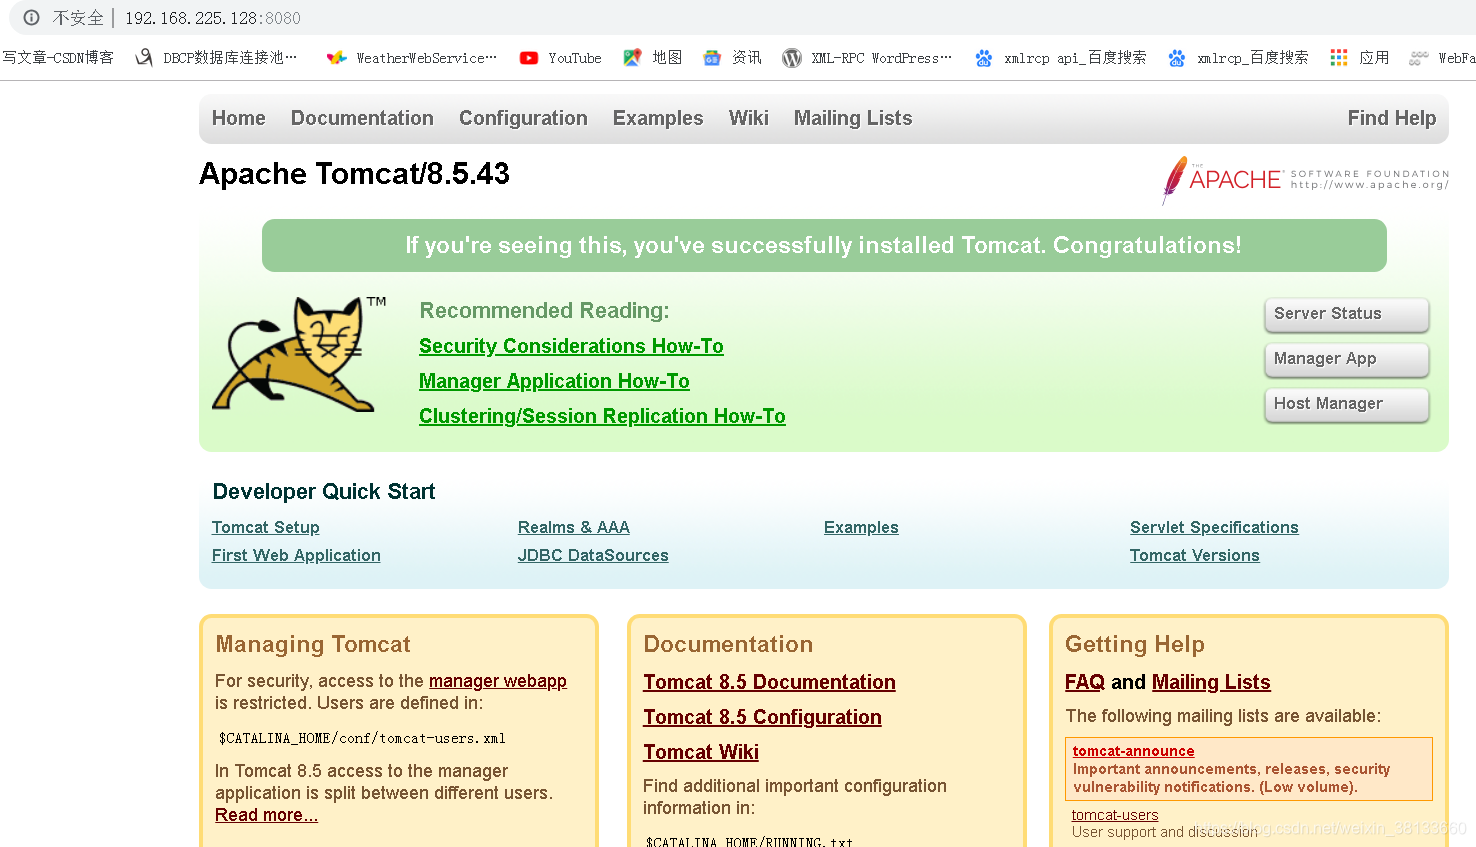Open Security Considerations How-To link
Image resolution: width=1476 pixels, height=847 pixels.
click(571, 346)
